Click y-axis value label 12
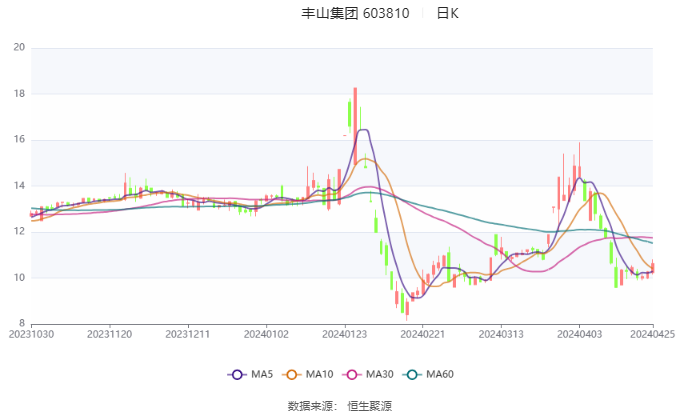 [x=19, y=232]
